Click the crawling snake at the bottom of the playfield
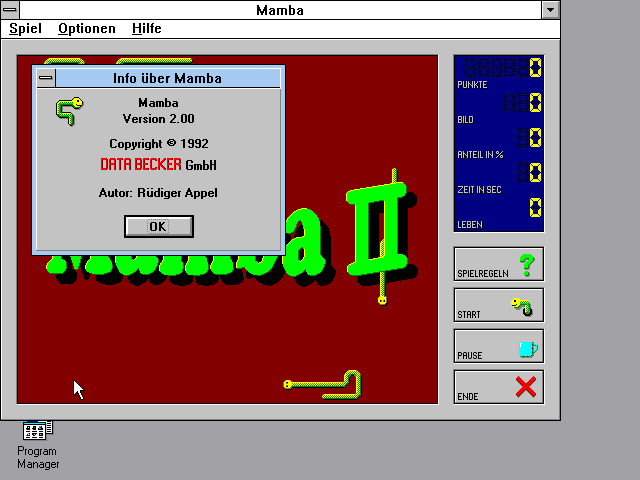This screenshot has height=480, width=640. 322,384
